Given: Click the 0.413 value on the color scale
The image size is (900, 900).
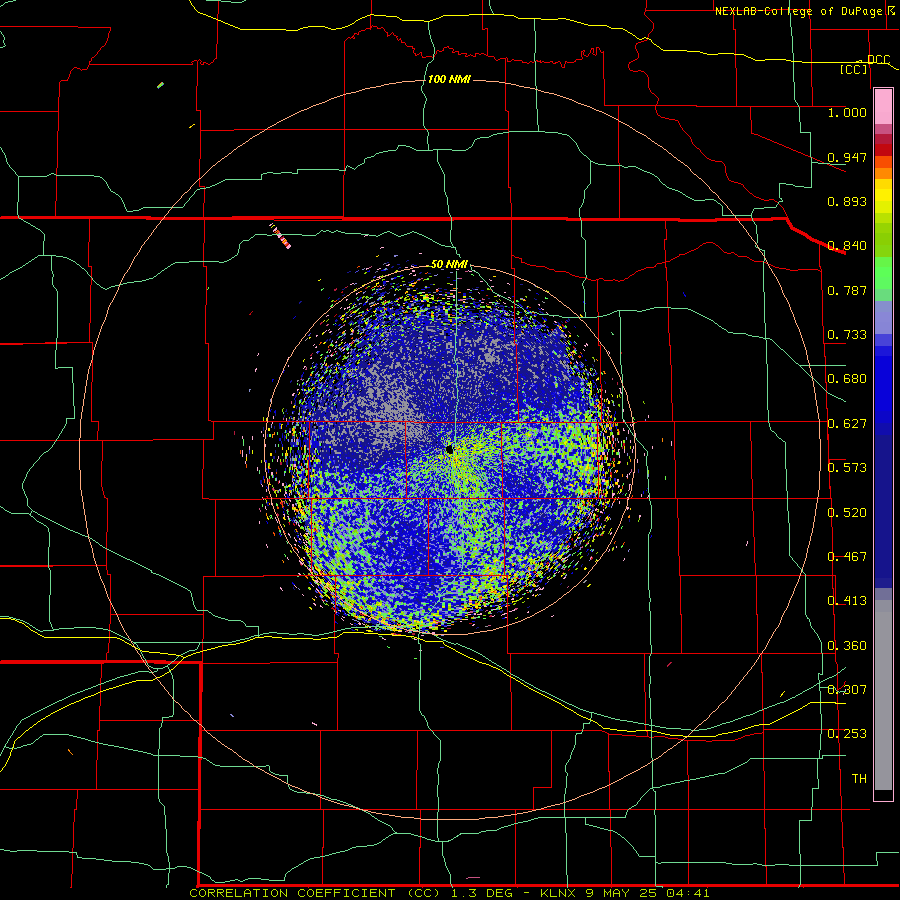Looking at the screenshot, I should (x=847, y=601).
